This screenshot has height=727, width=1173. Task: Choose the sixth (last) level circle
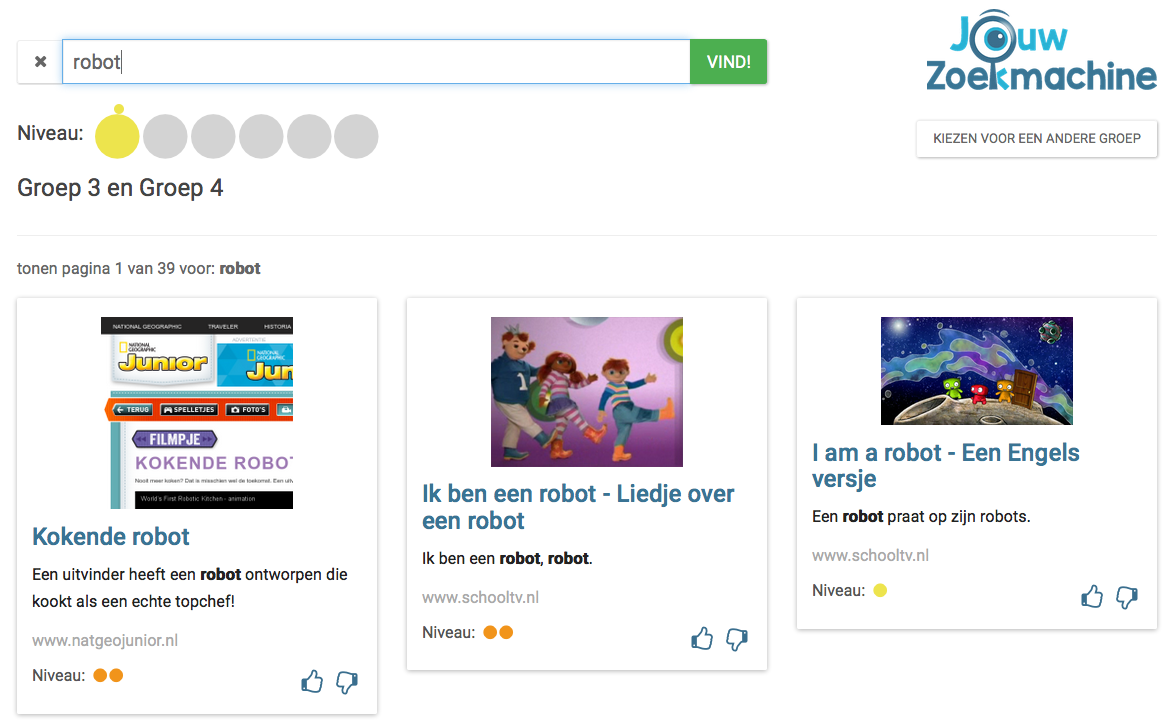tap(356, 136)
